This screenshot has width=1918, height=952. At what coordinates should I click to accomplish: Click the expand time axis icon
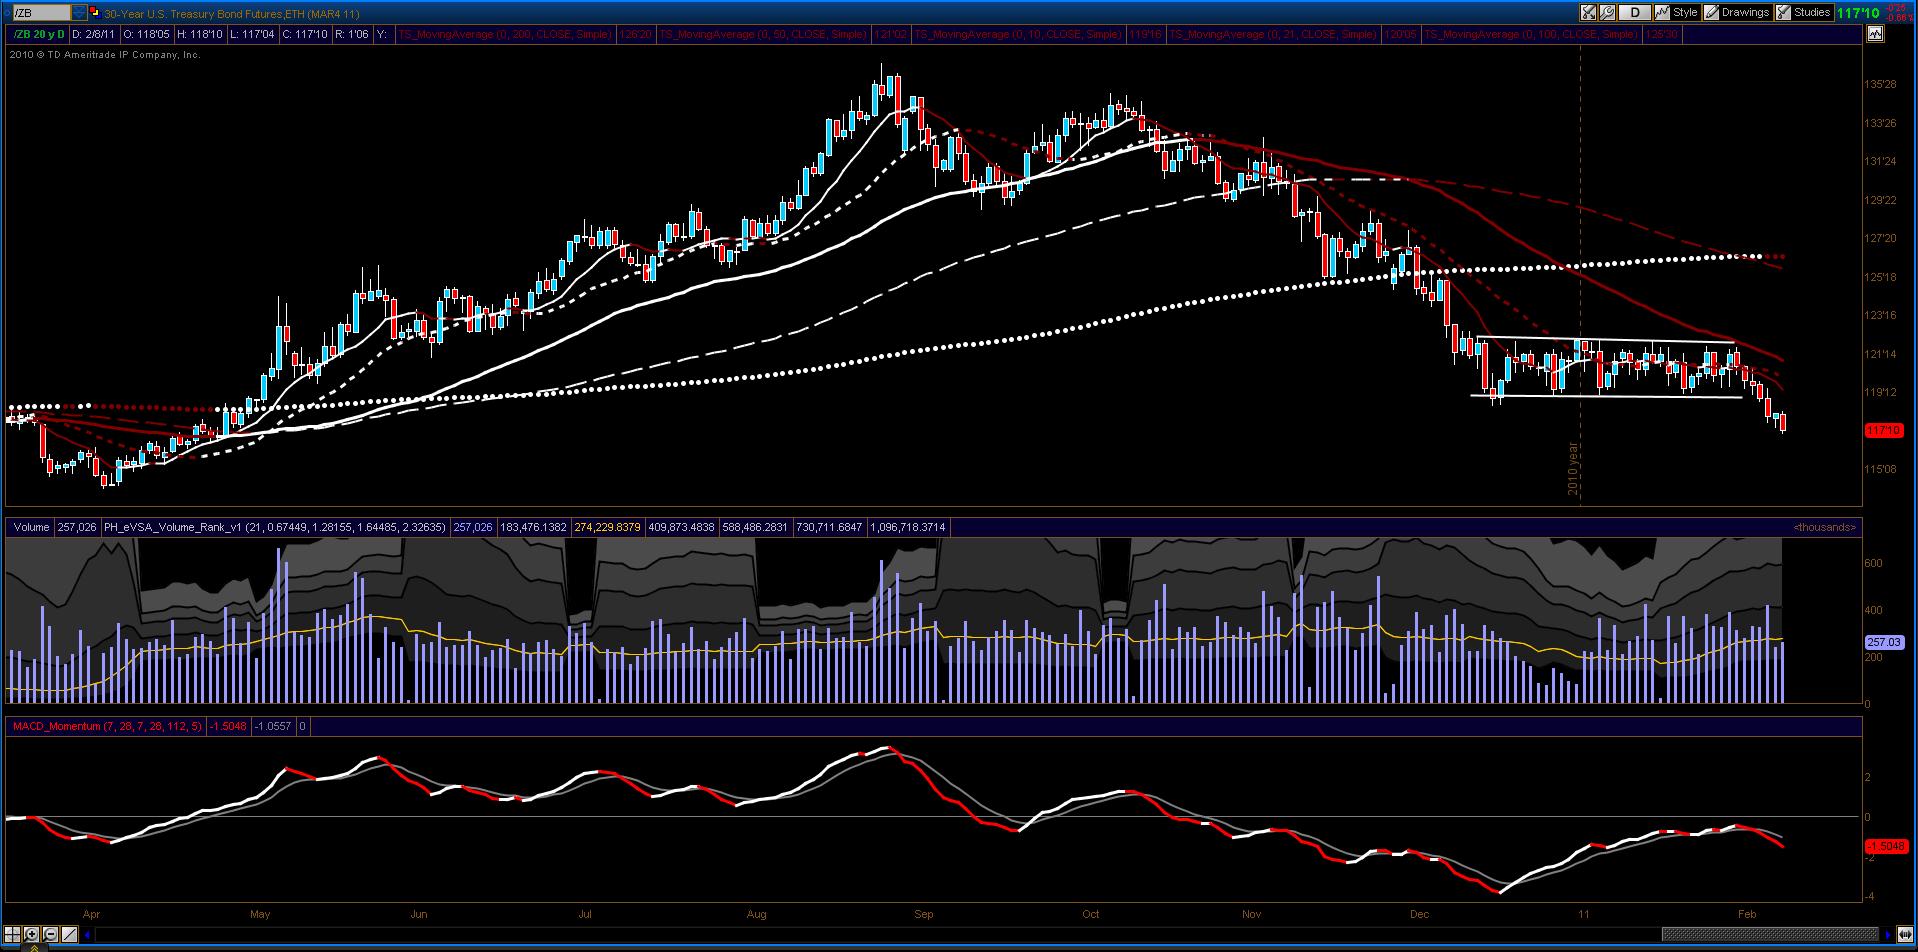(x=1905, y=935)
